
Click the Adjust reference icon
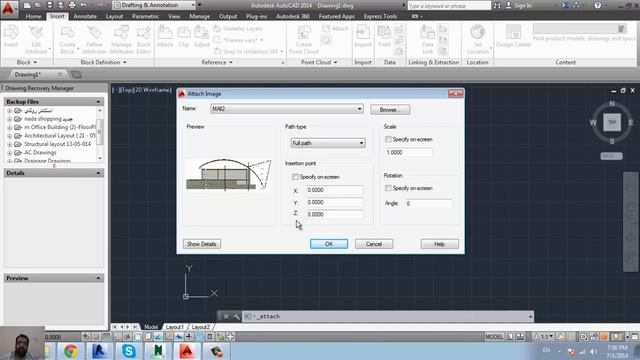pos(201,36)
